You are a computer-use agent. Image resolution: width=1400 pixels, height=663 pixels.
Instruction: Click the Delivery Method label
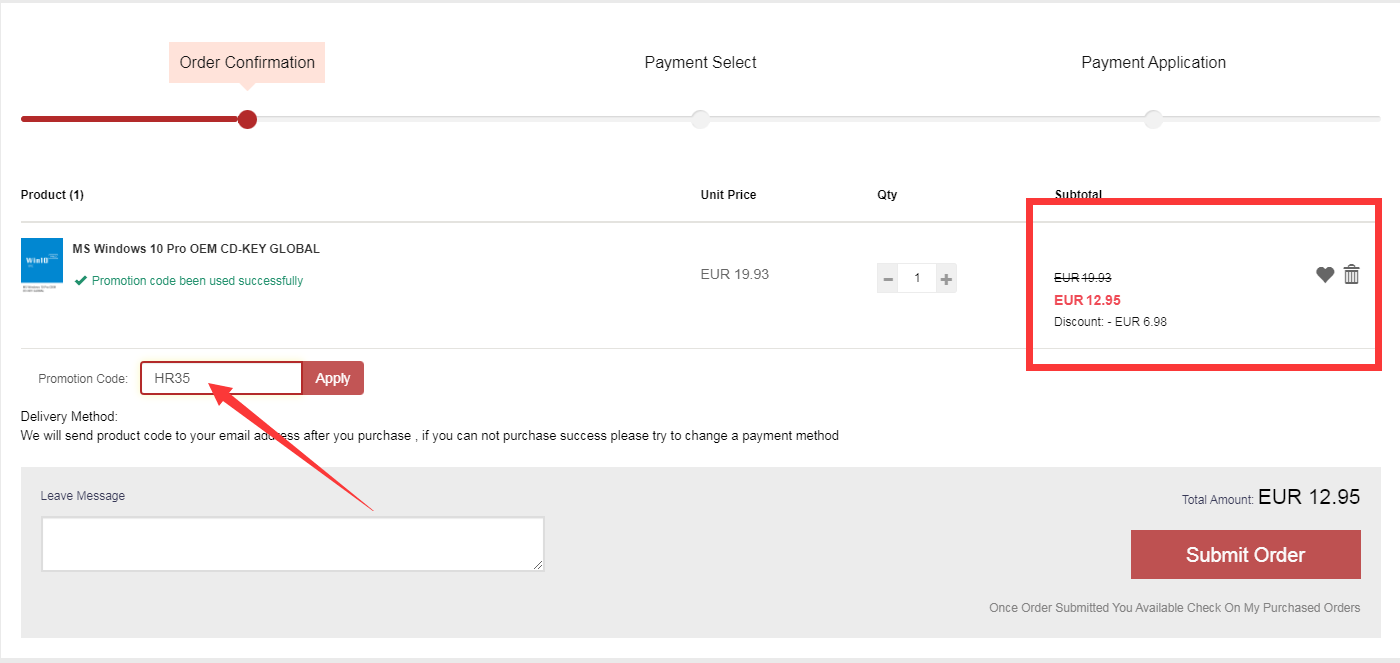pos(69,416)
